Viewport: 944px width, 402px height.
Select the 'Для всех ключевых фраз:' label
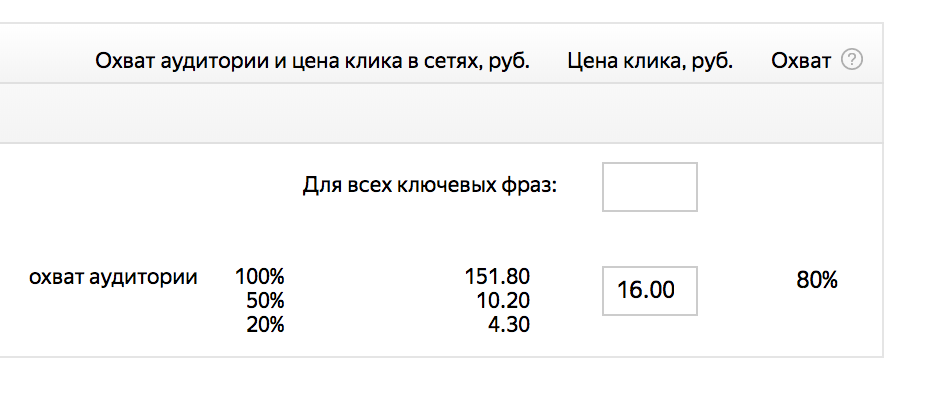click(430, 187)
